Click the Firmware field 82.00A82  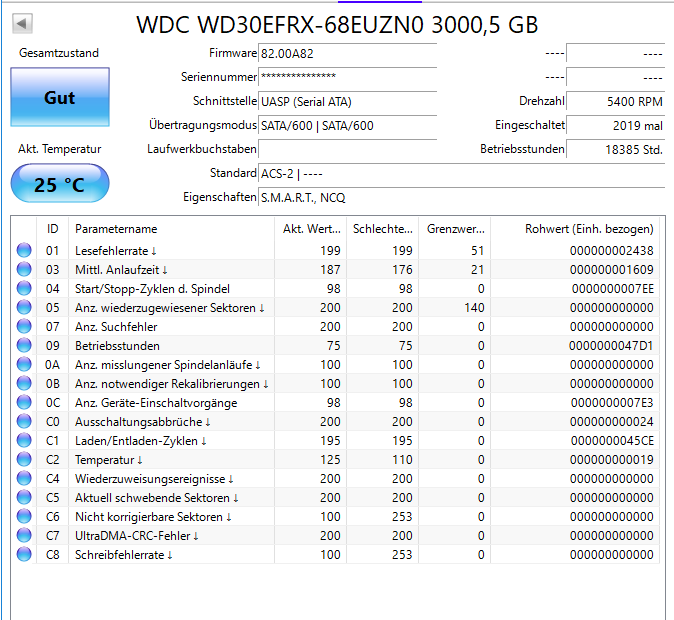click(347, 54)
